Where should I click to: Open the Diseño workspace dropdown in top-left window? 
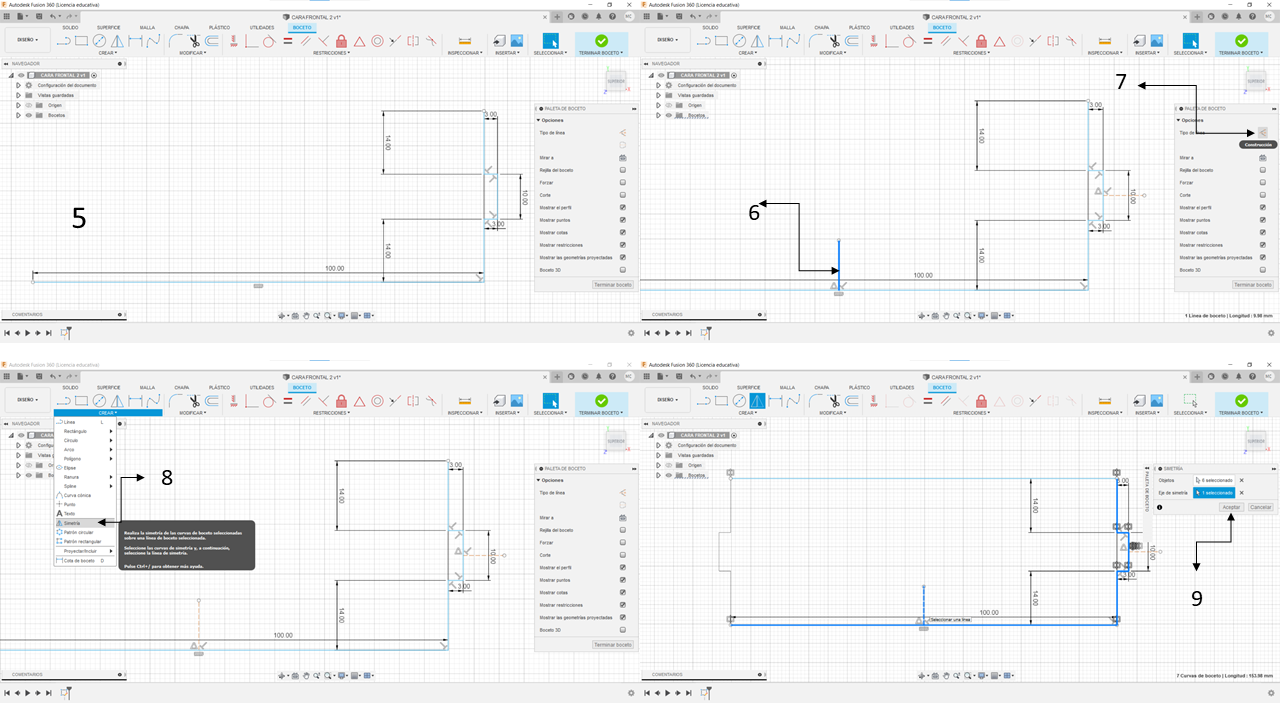(x=28, y=40)
